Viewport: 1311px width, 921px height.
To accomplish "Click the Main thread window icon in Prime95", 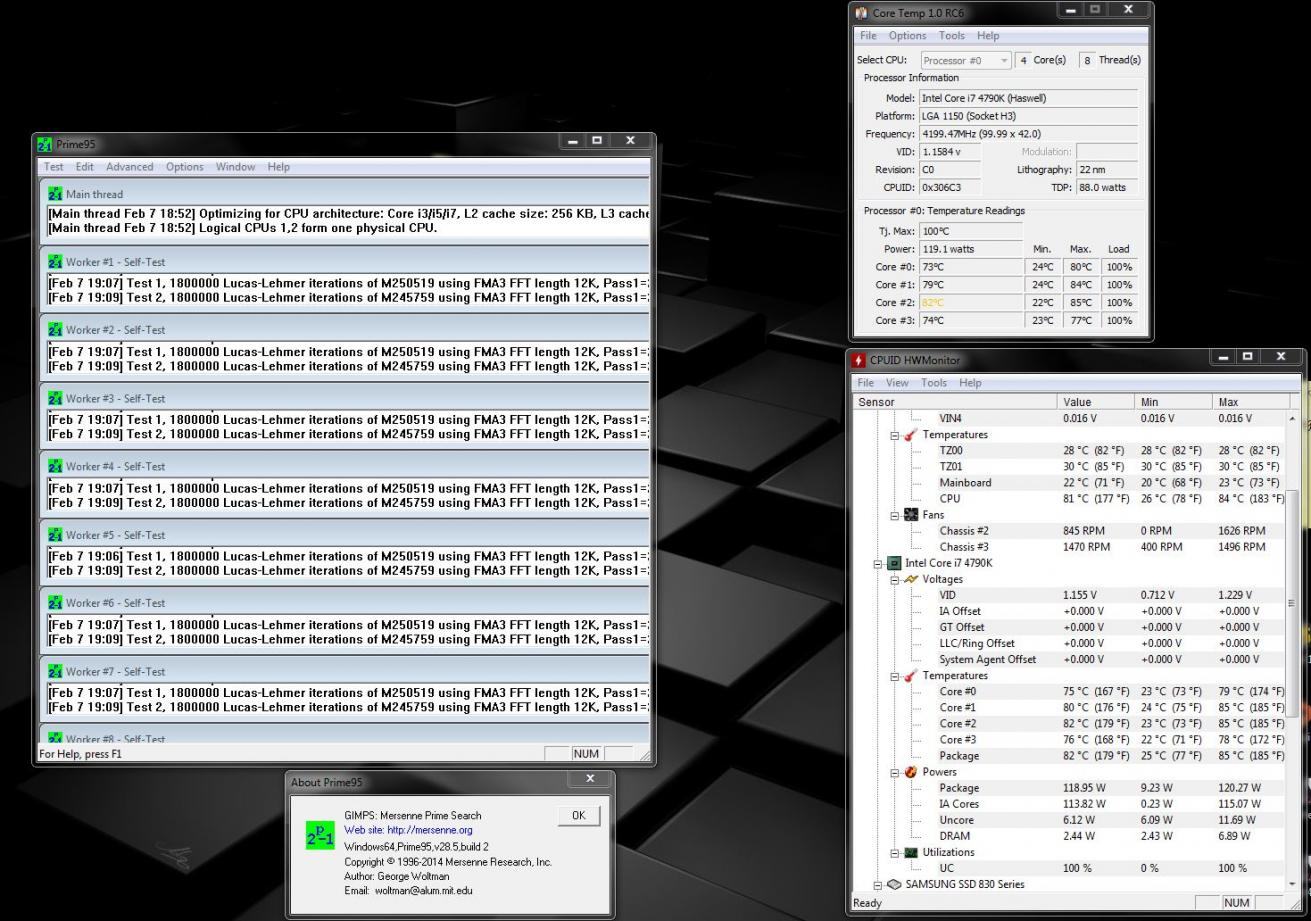I will pos(56,194).
